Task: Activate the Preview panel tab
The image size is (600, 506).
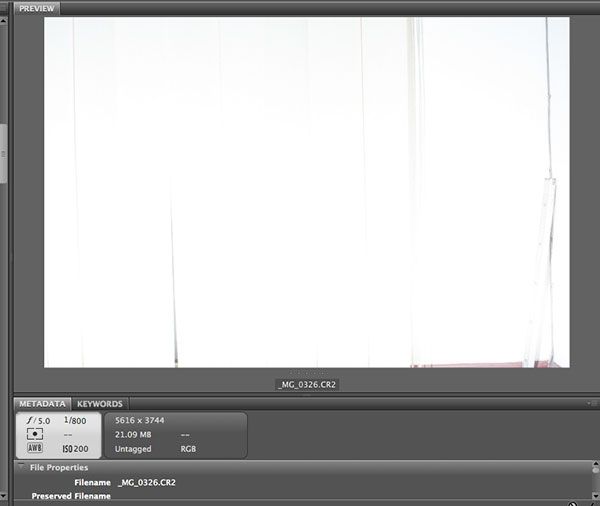Action: pyautogui.click(x=37, y=8)
